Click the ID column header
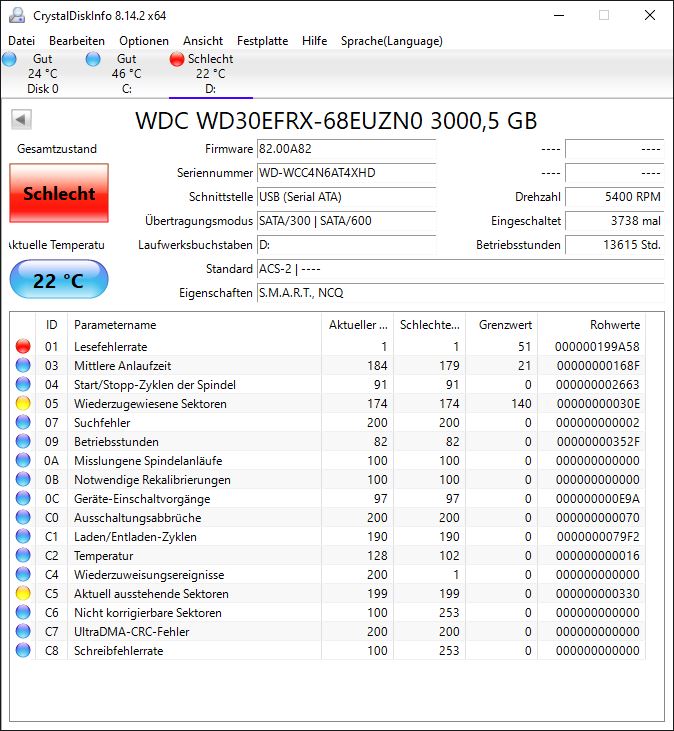 pyautogui.click(x=51, y=325)
